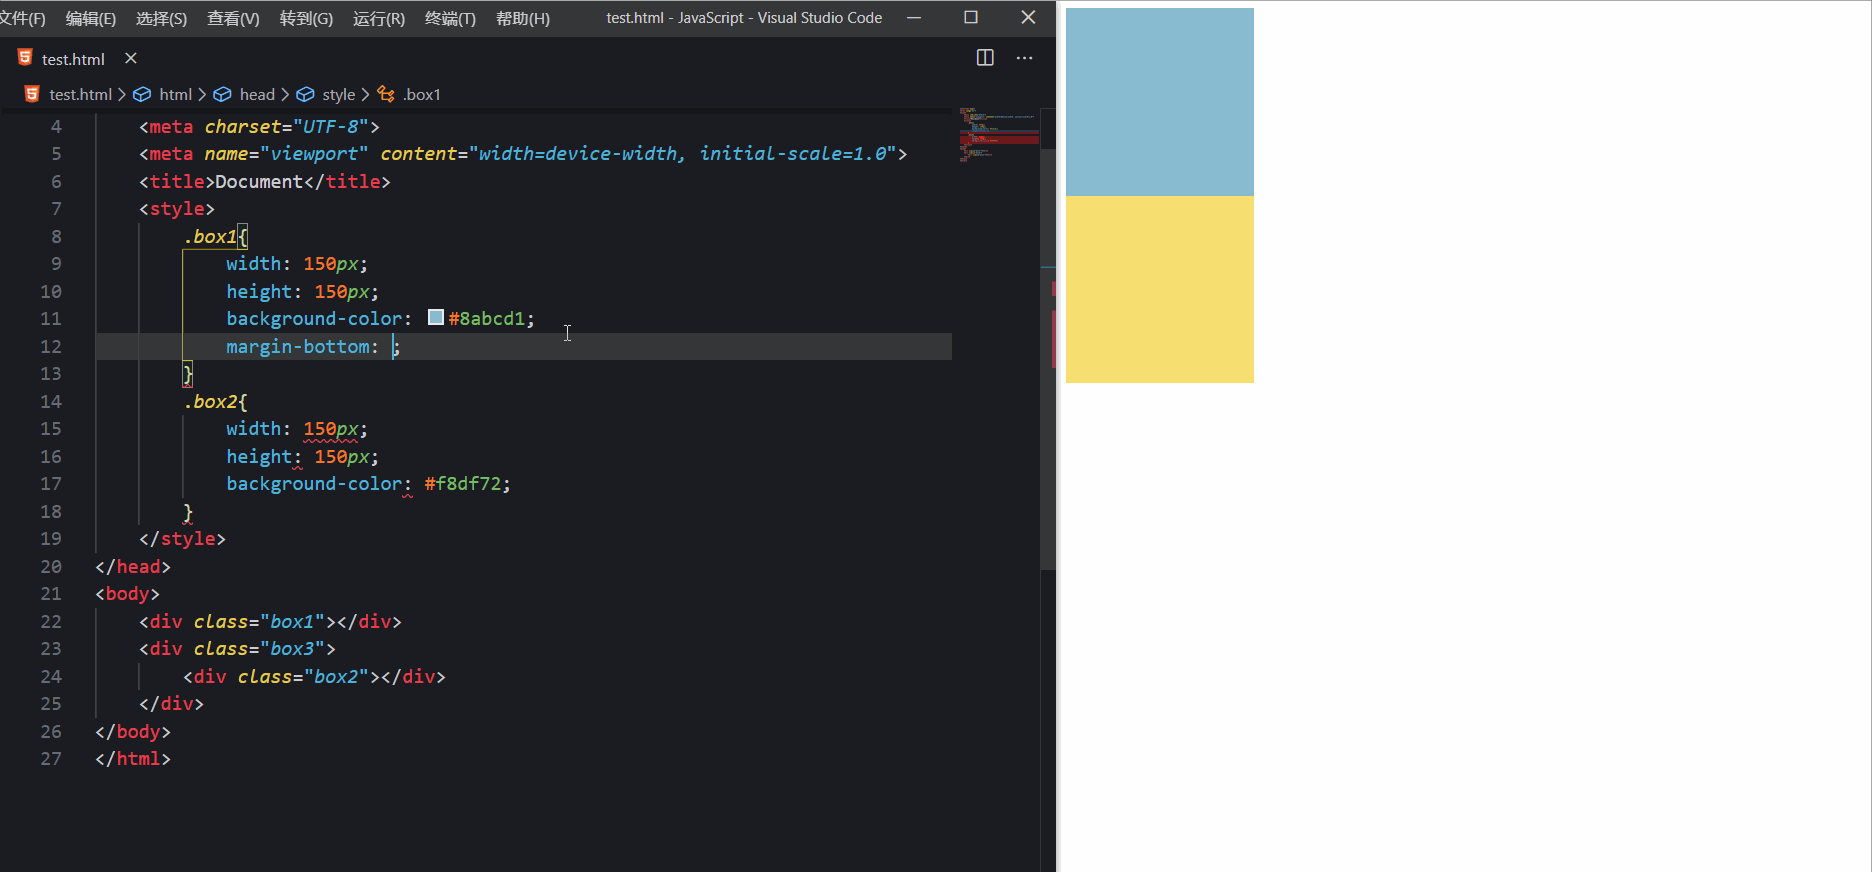Click the div class="box2" line
The width and height of the screenshot is (1872, 872).
pos(314,676)
